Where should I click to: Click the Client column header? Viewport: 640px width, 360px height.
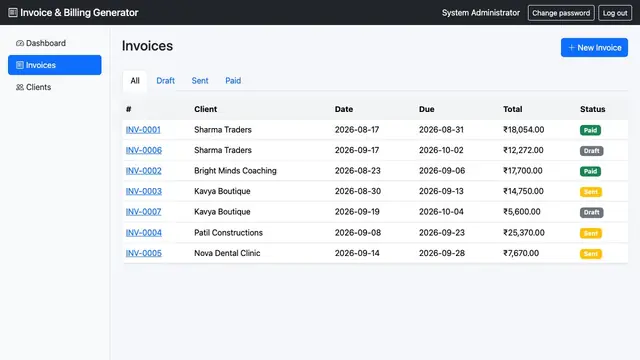click(205, 109)
